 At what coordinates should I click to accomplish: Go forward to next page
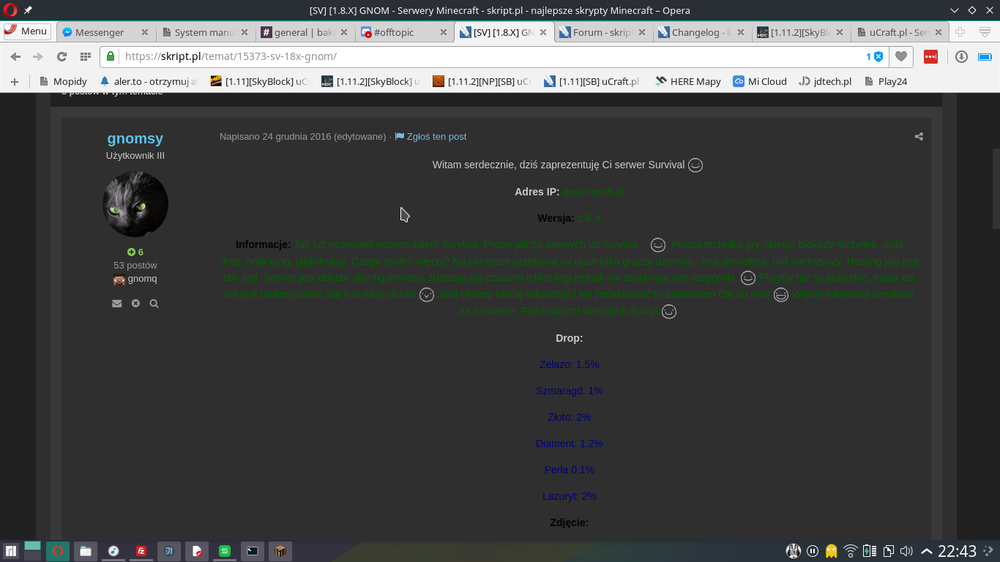point(38,57)
